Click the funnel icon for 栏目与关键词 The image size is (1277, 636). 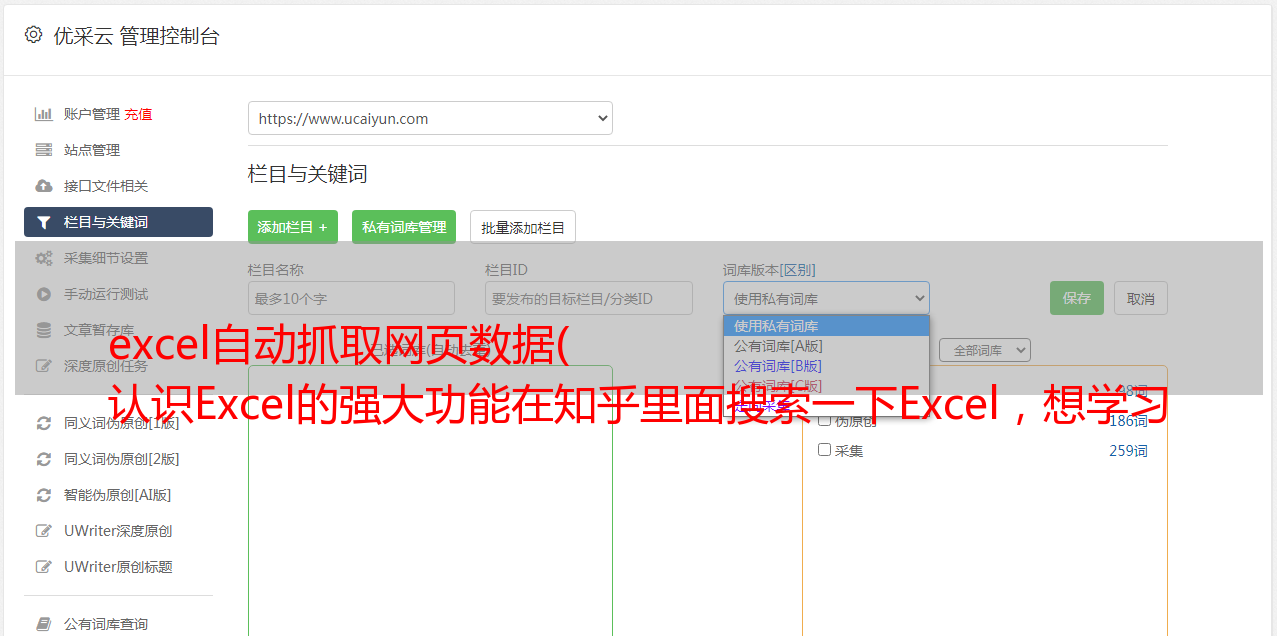44,222
